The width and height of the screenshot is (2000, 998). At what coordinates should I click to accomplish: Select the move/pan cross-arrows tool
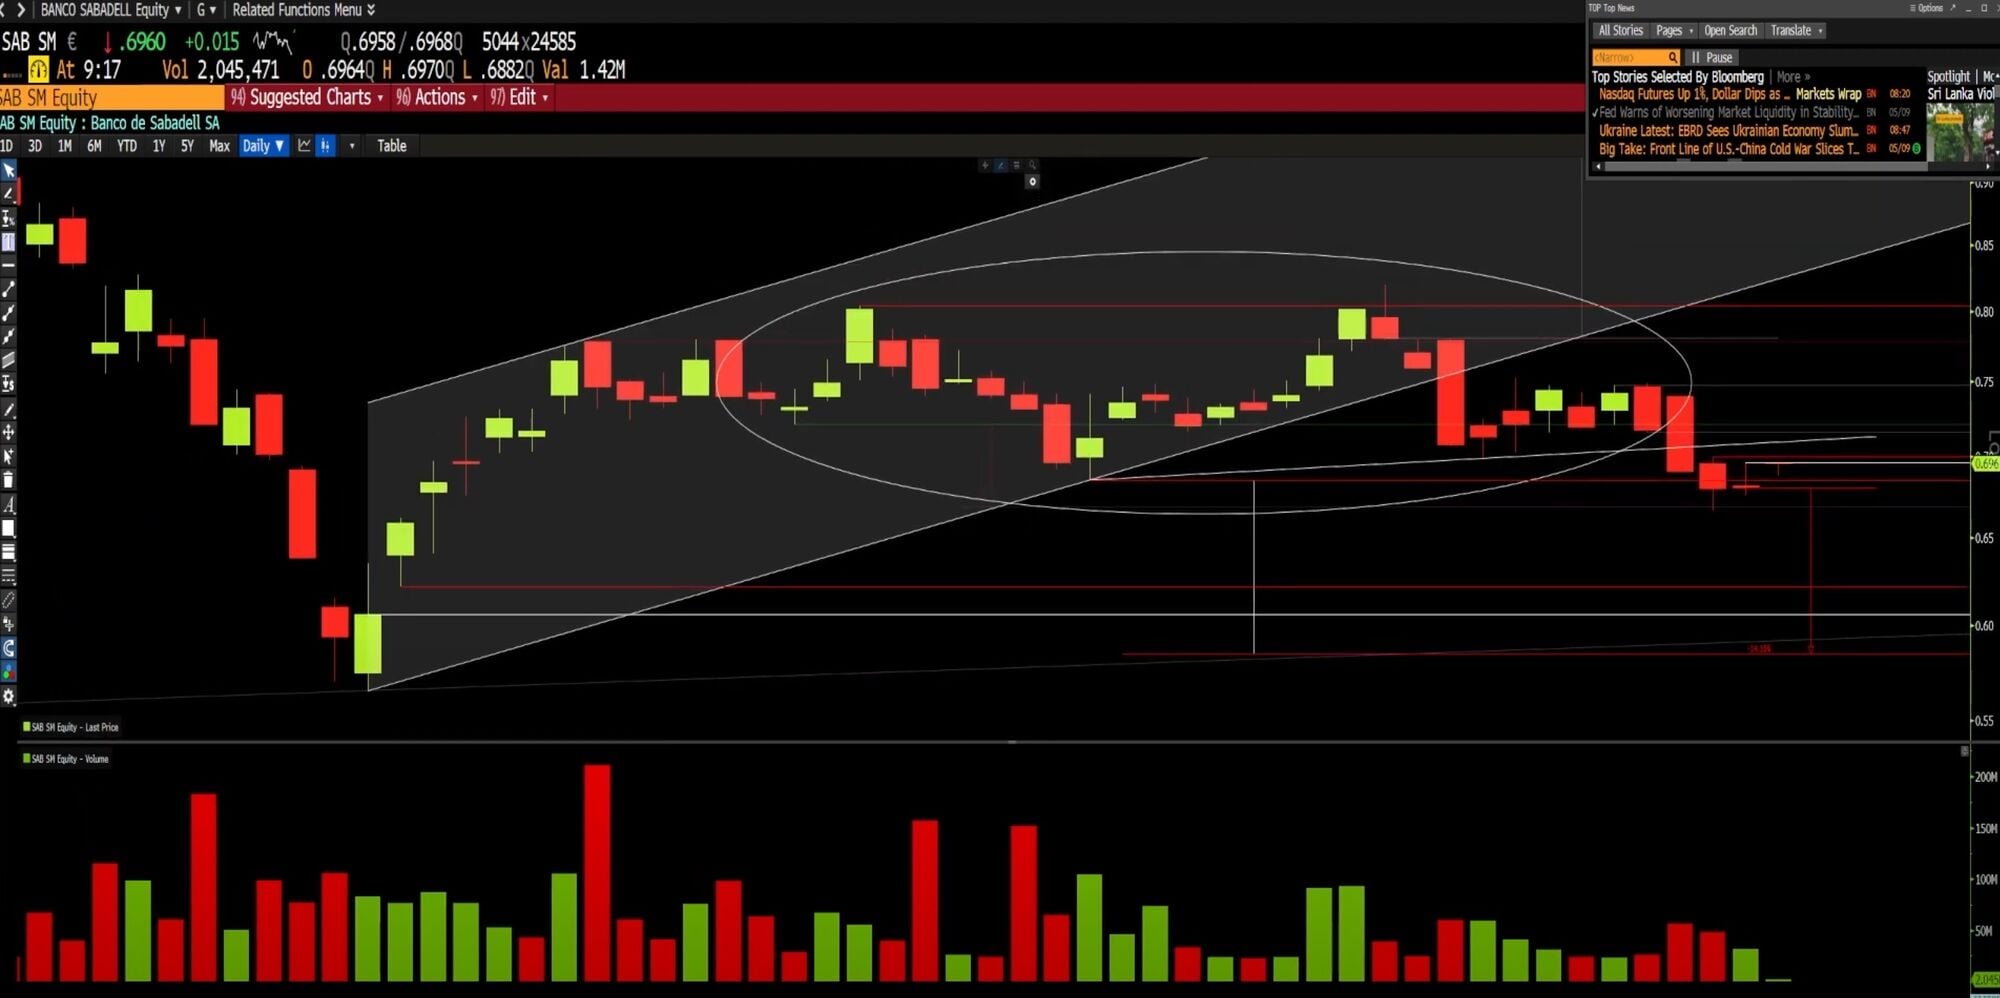click(x=9, y=432)
